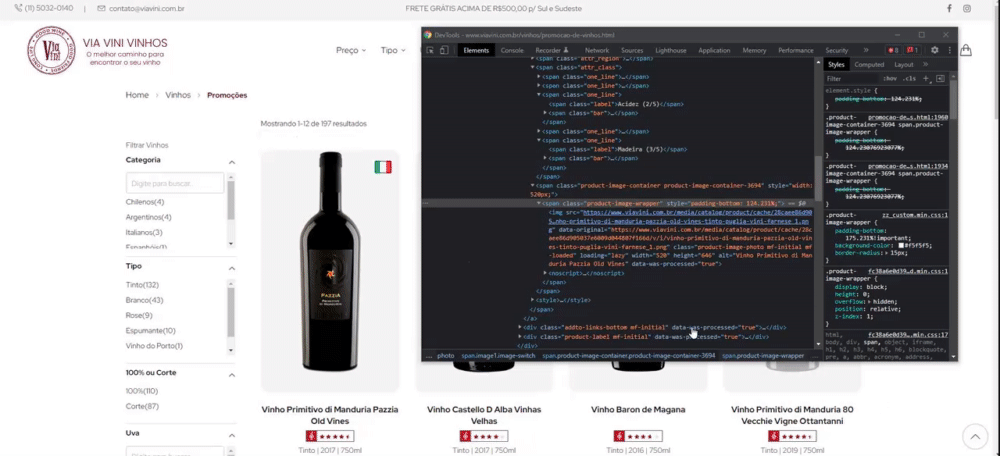Switch to the Network tab
Screen dimensions: 1000x456
tap(597, 50)
